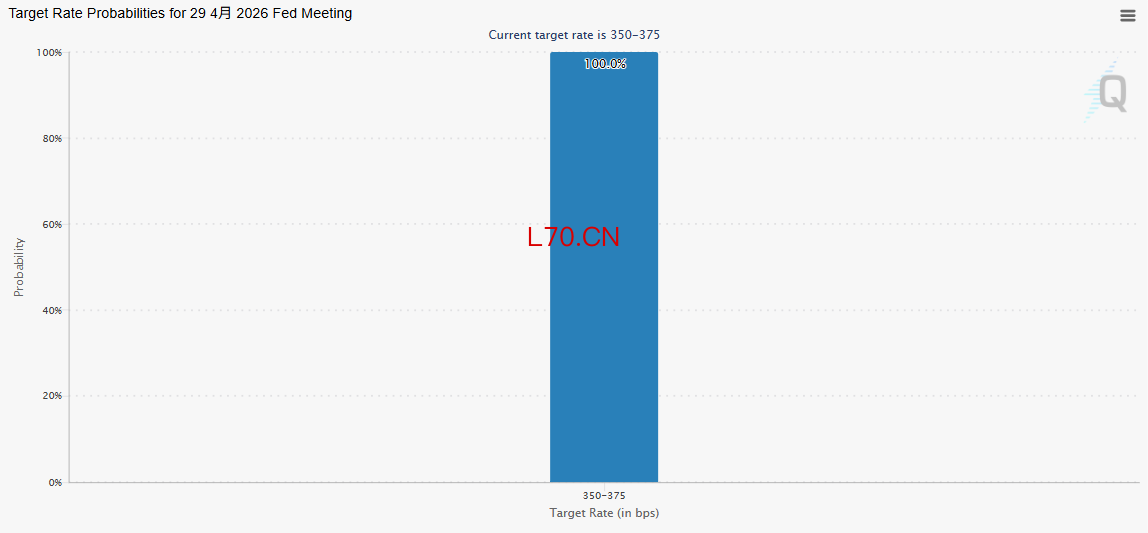This screenshot has width=1148, height=533.
Task: Click the dotted gridline at the 20% level
Action: [x=300, y=396]
